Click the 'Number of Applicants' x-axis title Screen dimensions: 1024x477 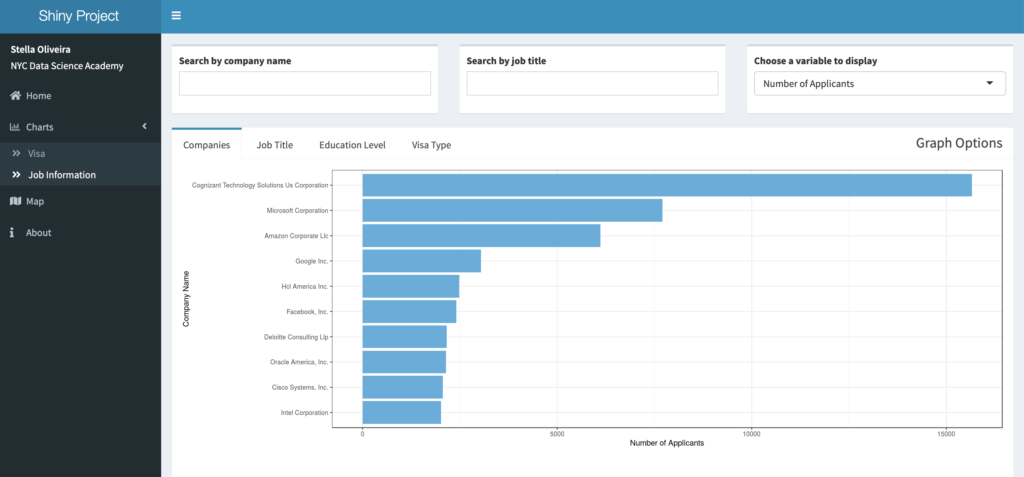pyautogui.click(x=667, y=443)
